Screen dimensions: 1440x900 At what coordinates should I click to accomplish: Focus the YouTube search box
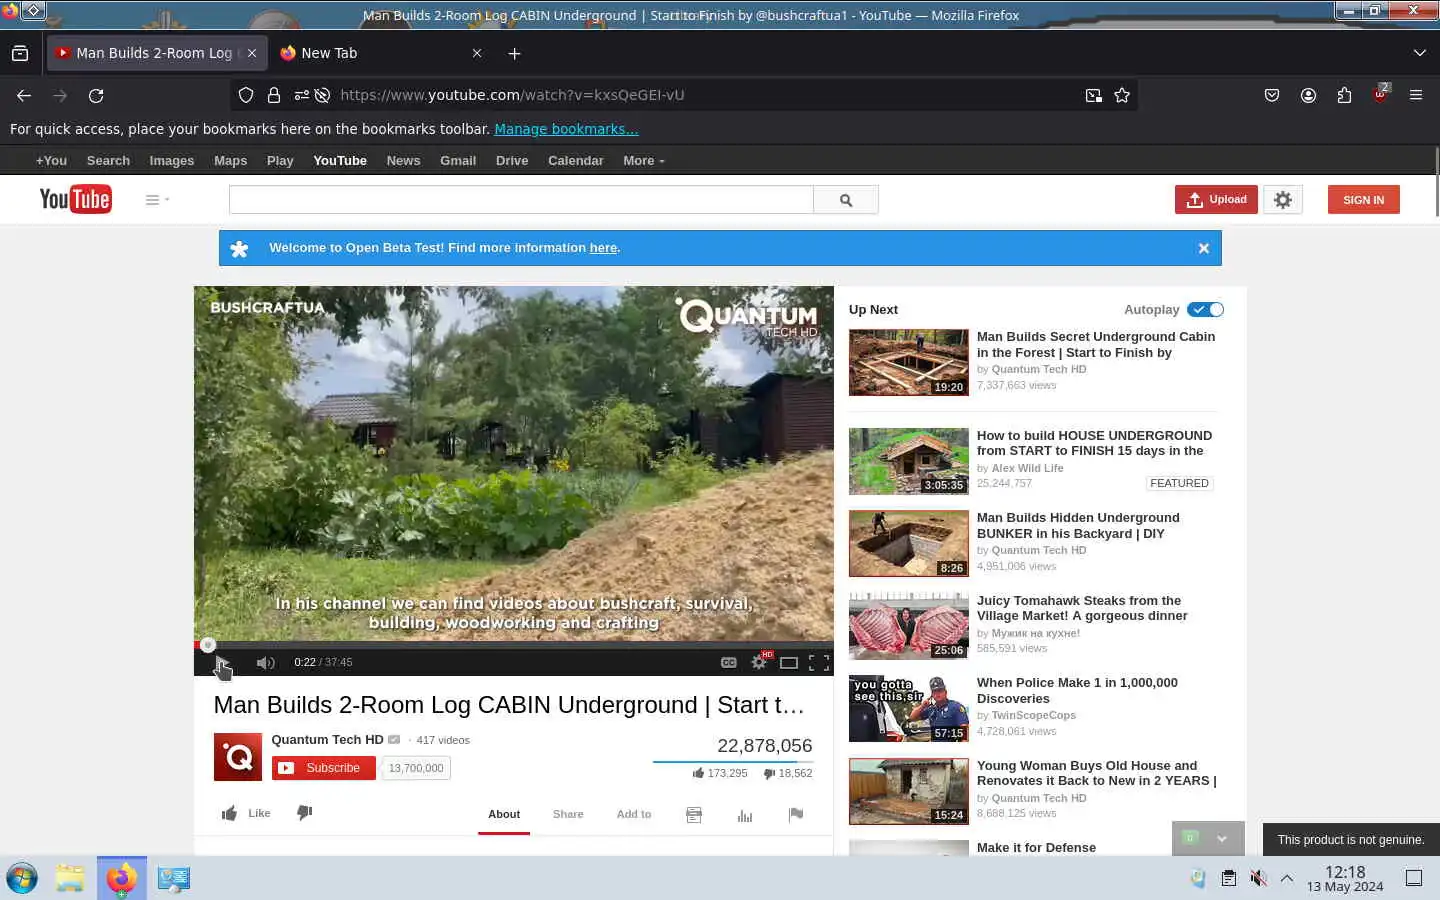pos(521,200)
